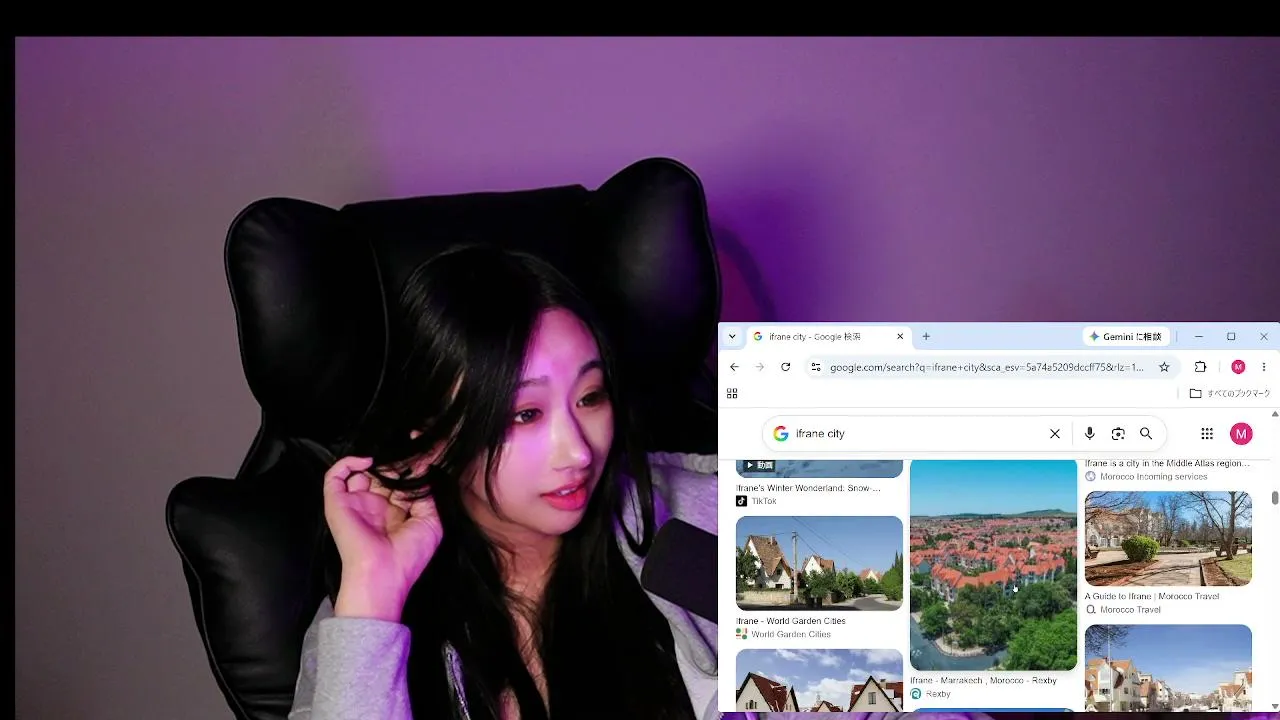This screenshot has height=720, width=1280.
Task: Click the 'Morocco Travel' source label
Action: click(x=1130, y=610)
